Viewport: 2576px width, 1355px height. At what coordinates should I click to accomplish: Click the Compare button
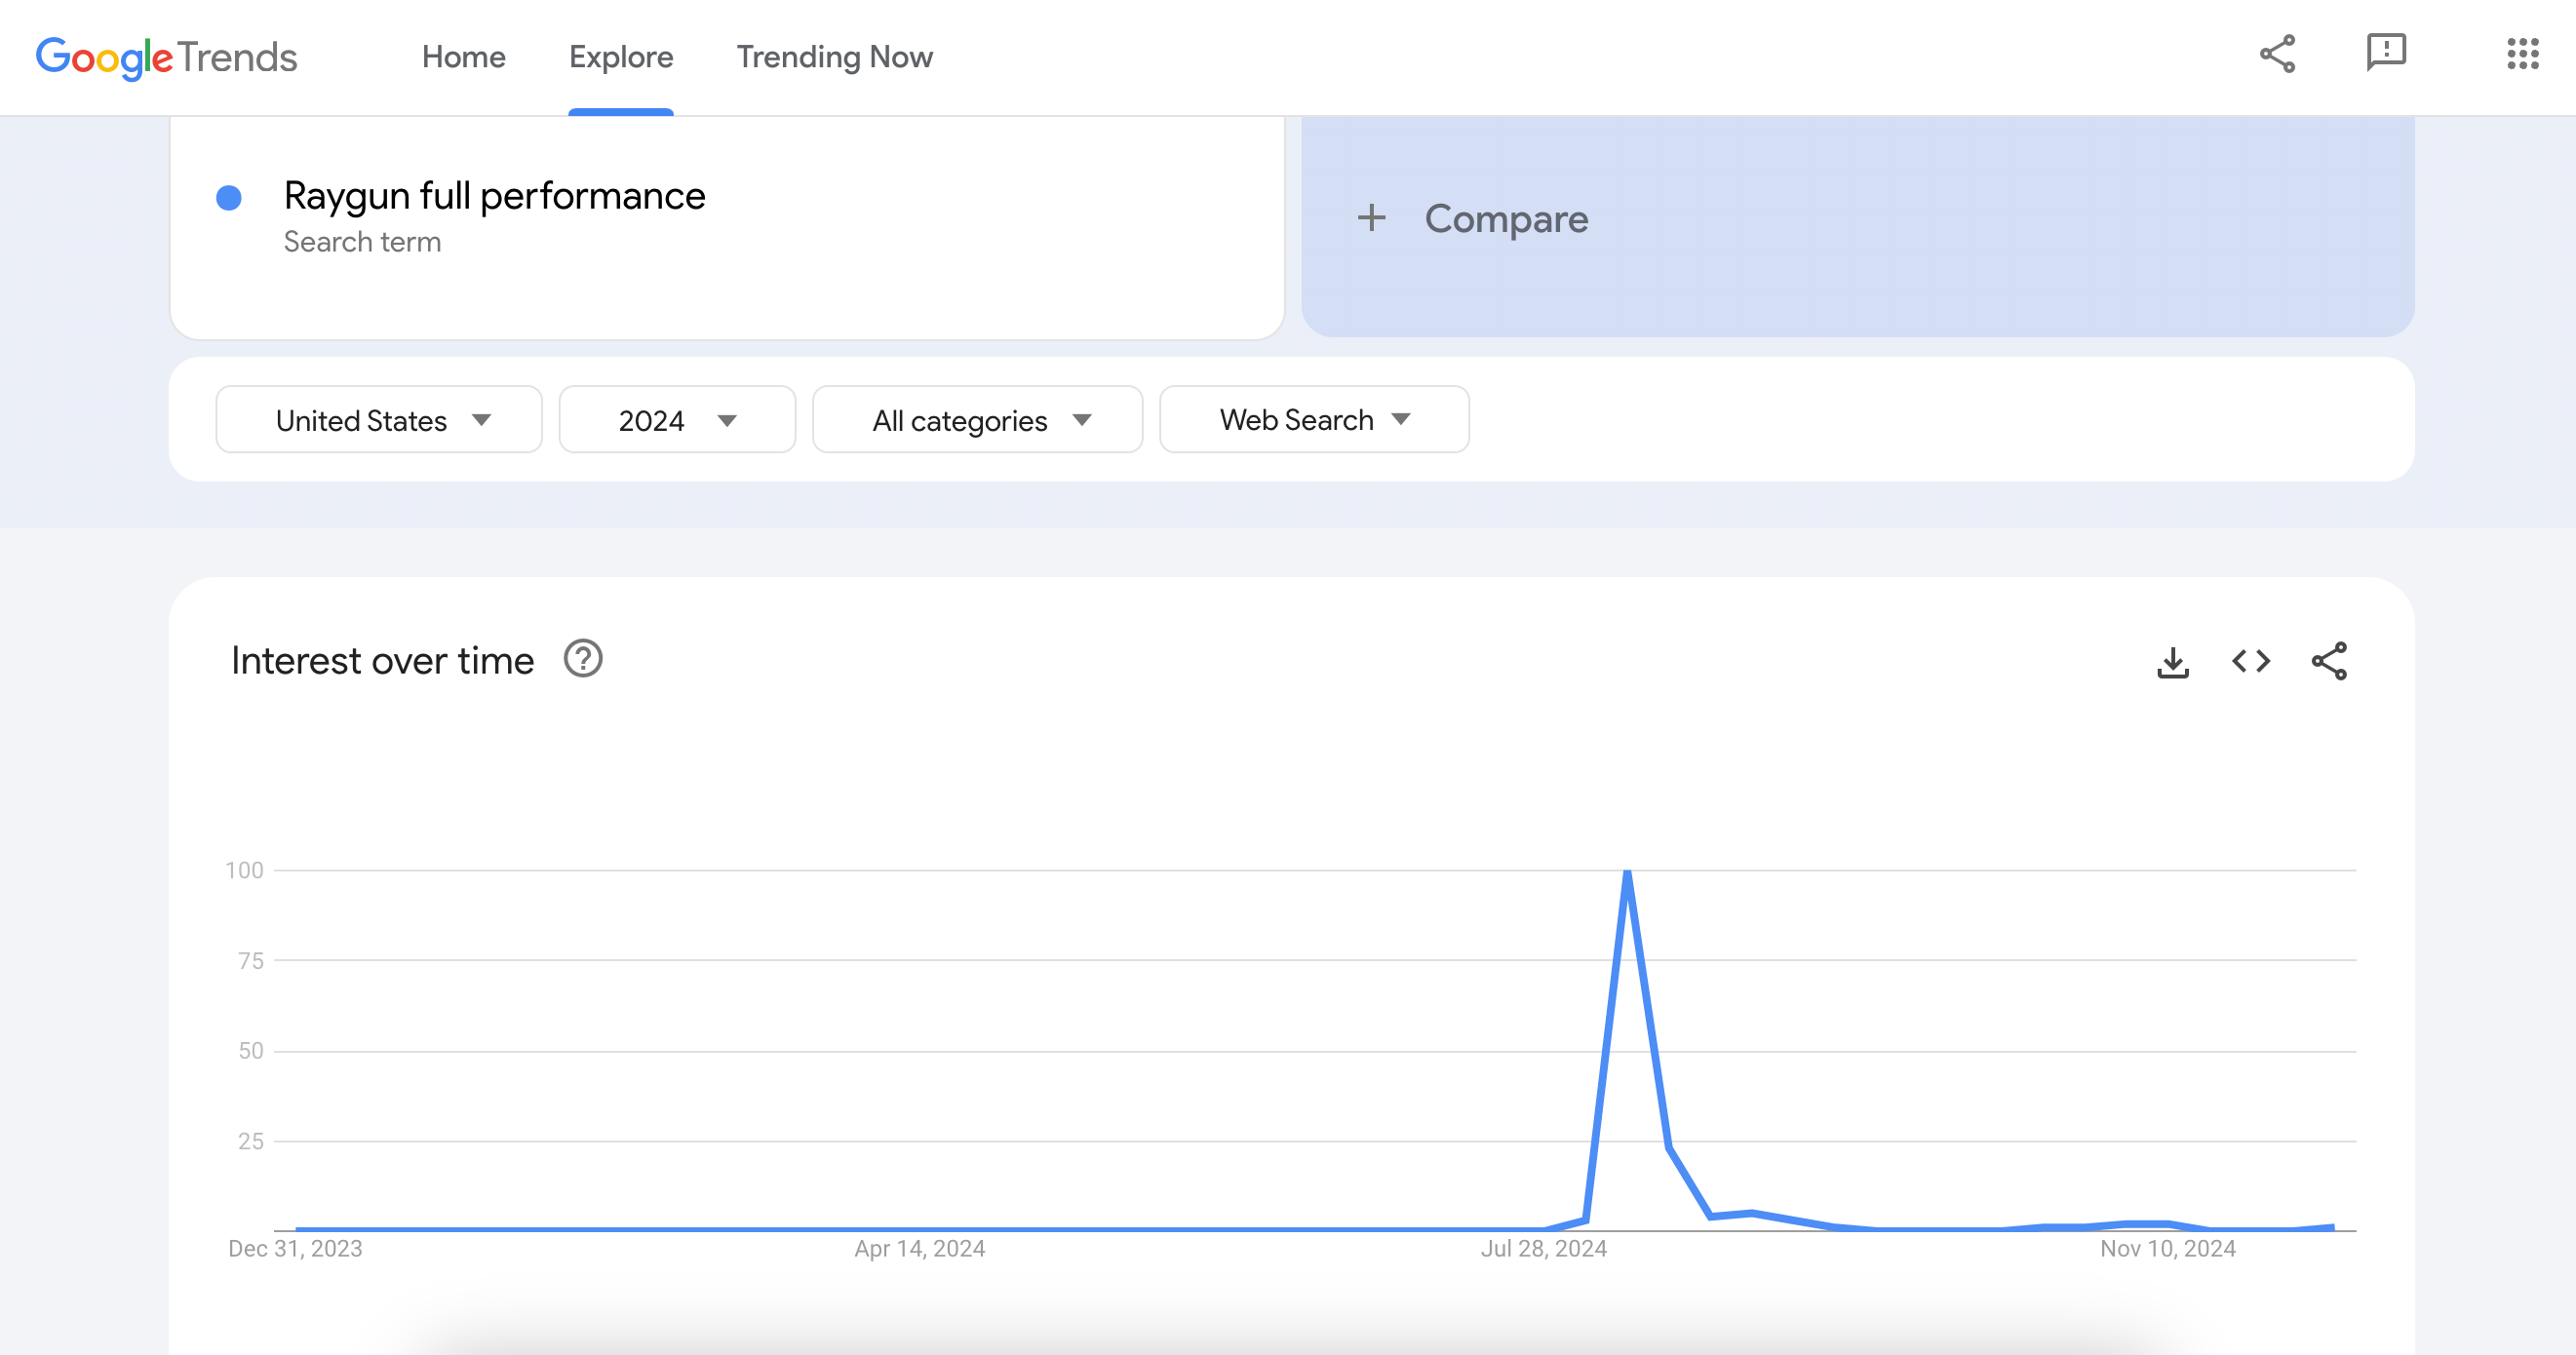click(1505, 219)
